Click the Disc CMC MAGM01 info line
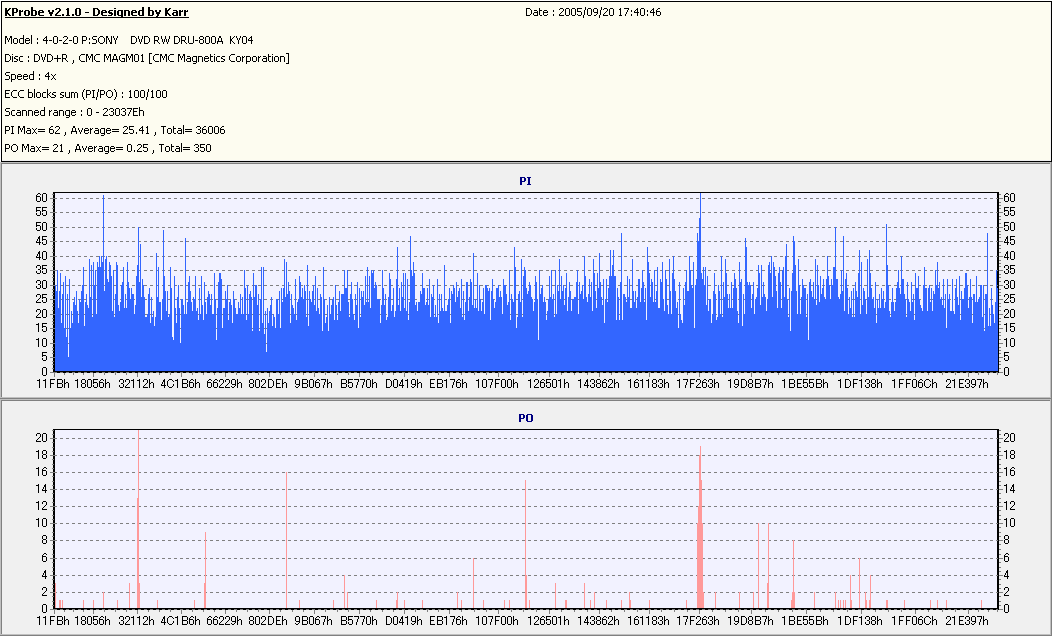 pyautogui.click(x=147, y=58)
